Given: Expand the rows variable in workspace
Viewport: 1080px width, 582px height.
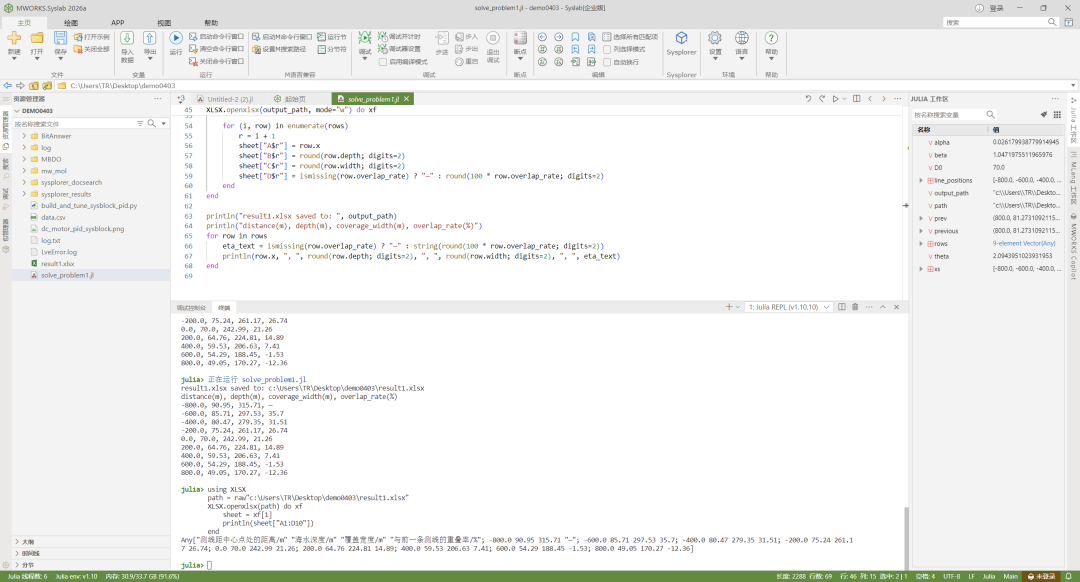Looking at the screenshot, I should (x=921, y=244).
